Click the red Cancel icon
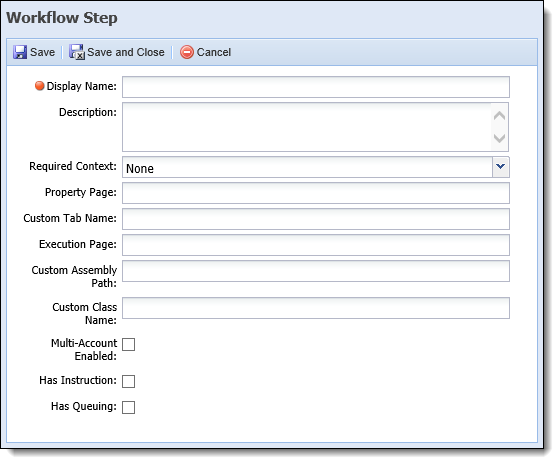 pos(186,52)
